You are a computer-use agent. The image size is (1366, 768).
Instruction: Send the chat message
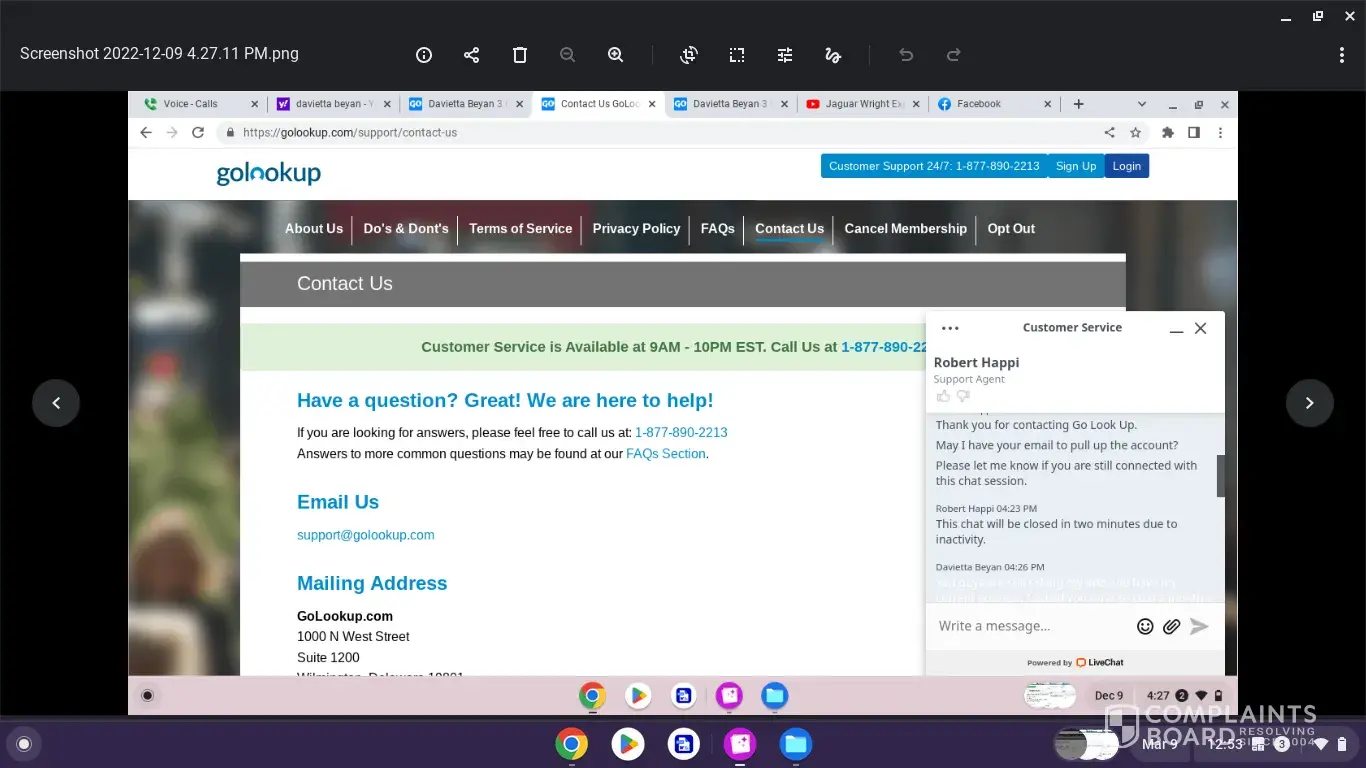pyautogui.click(x=1199, y=626)
